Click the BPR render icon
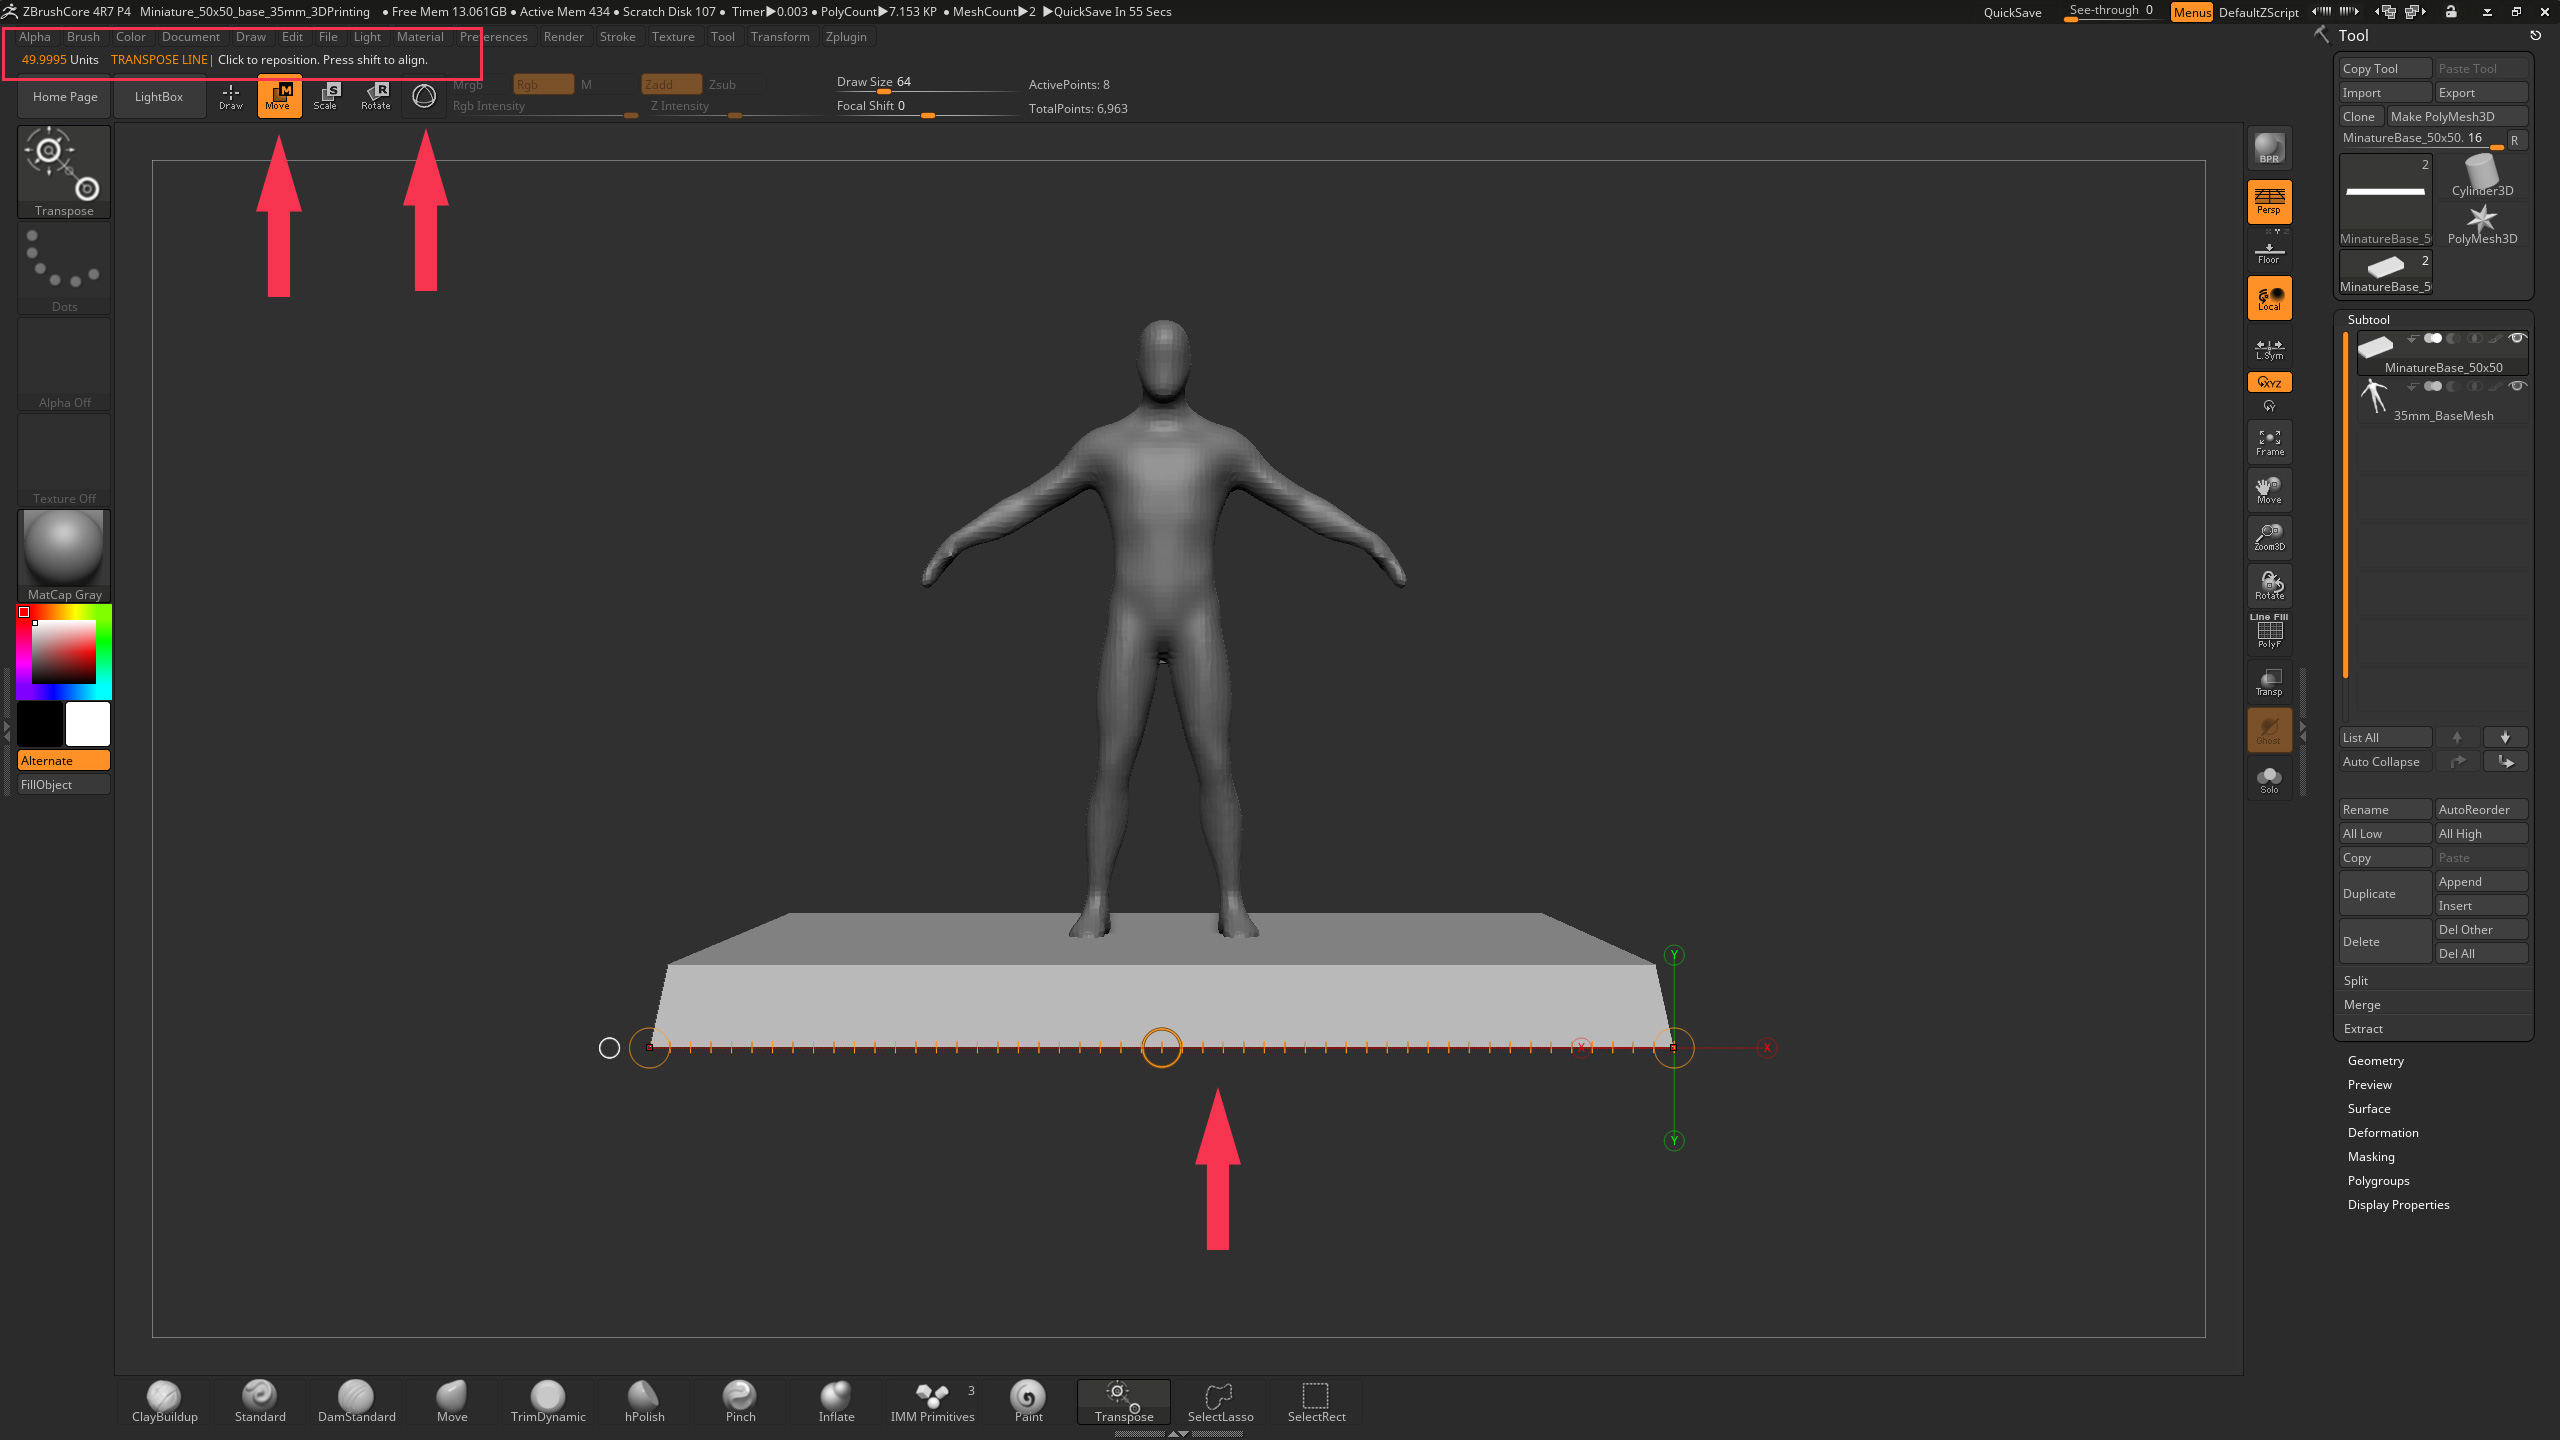Image resolution: width=2560 pixels, height=1440 pixels. [2269, 148]
